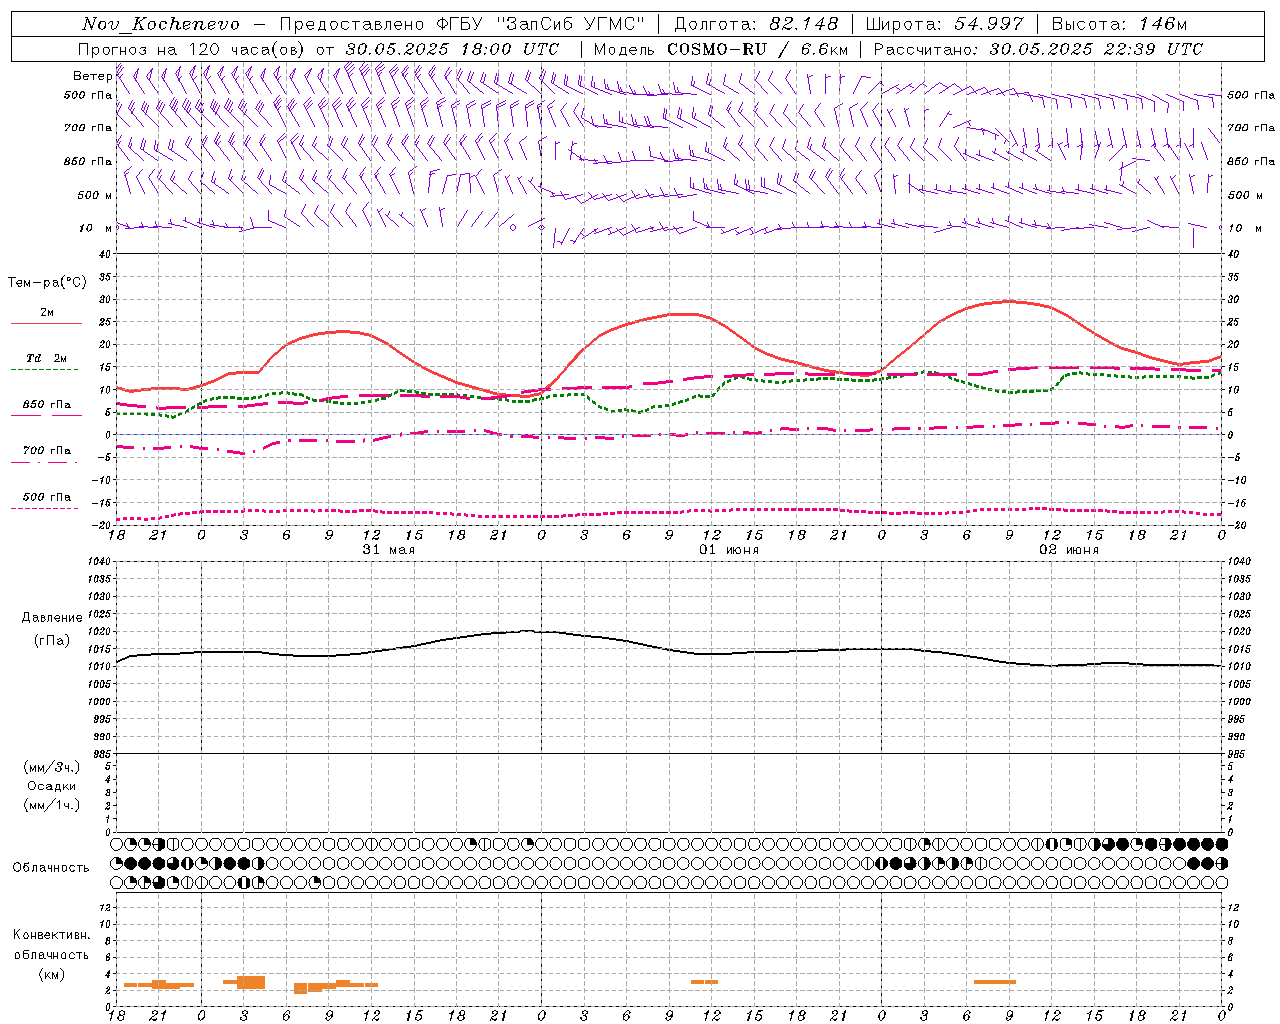This screenshot has width=1280, height=1024.
Task: Select the calculation time 30.05.2025 22:39 UTC
Action: tap(1096, 49)
